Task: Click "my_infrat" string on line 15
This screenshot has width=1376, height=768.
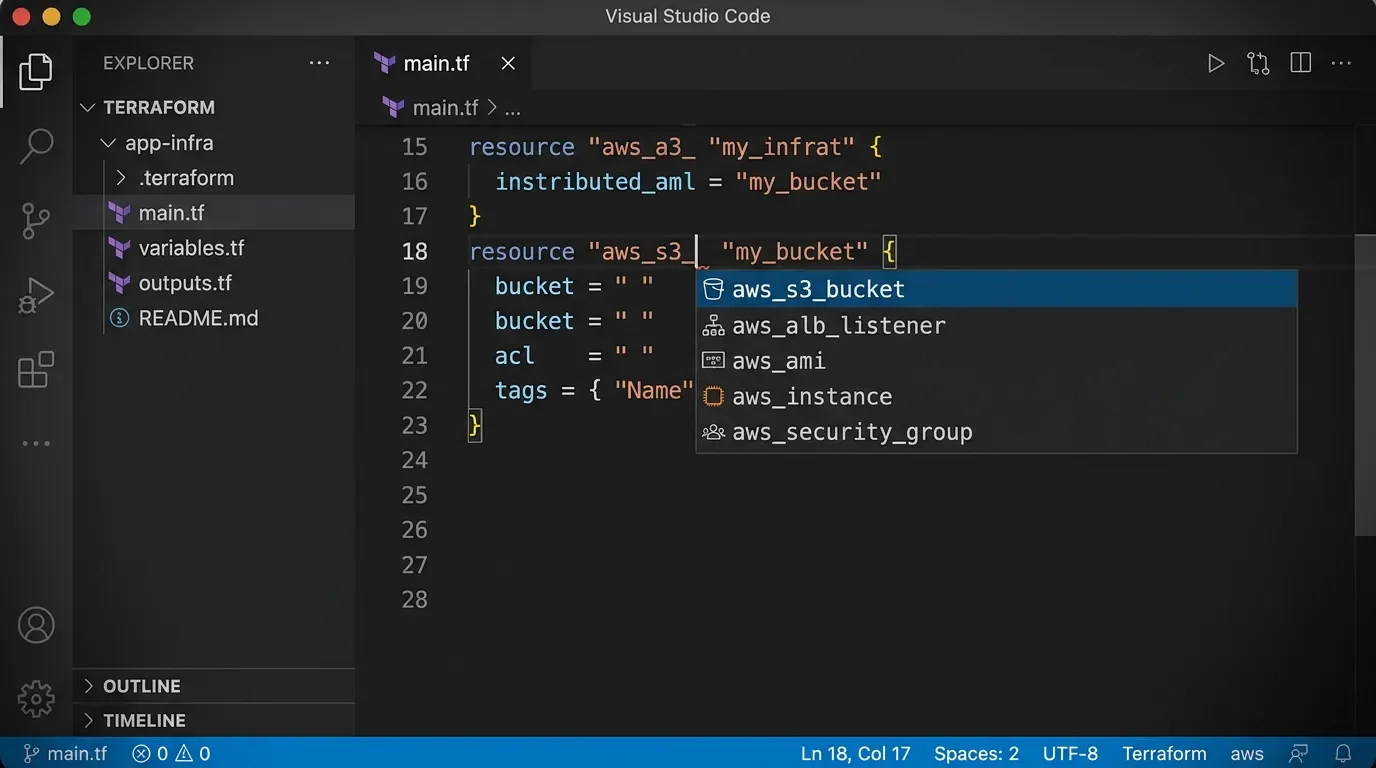Action: [782, 148]
